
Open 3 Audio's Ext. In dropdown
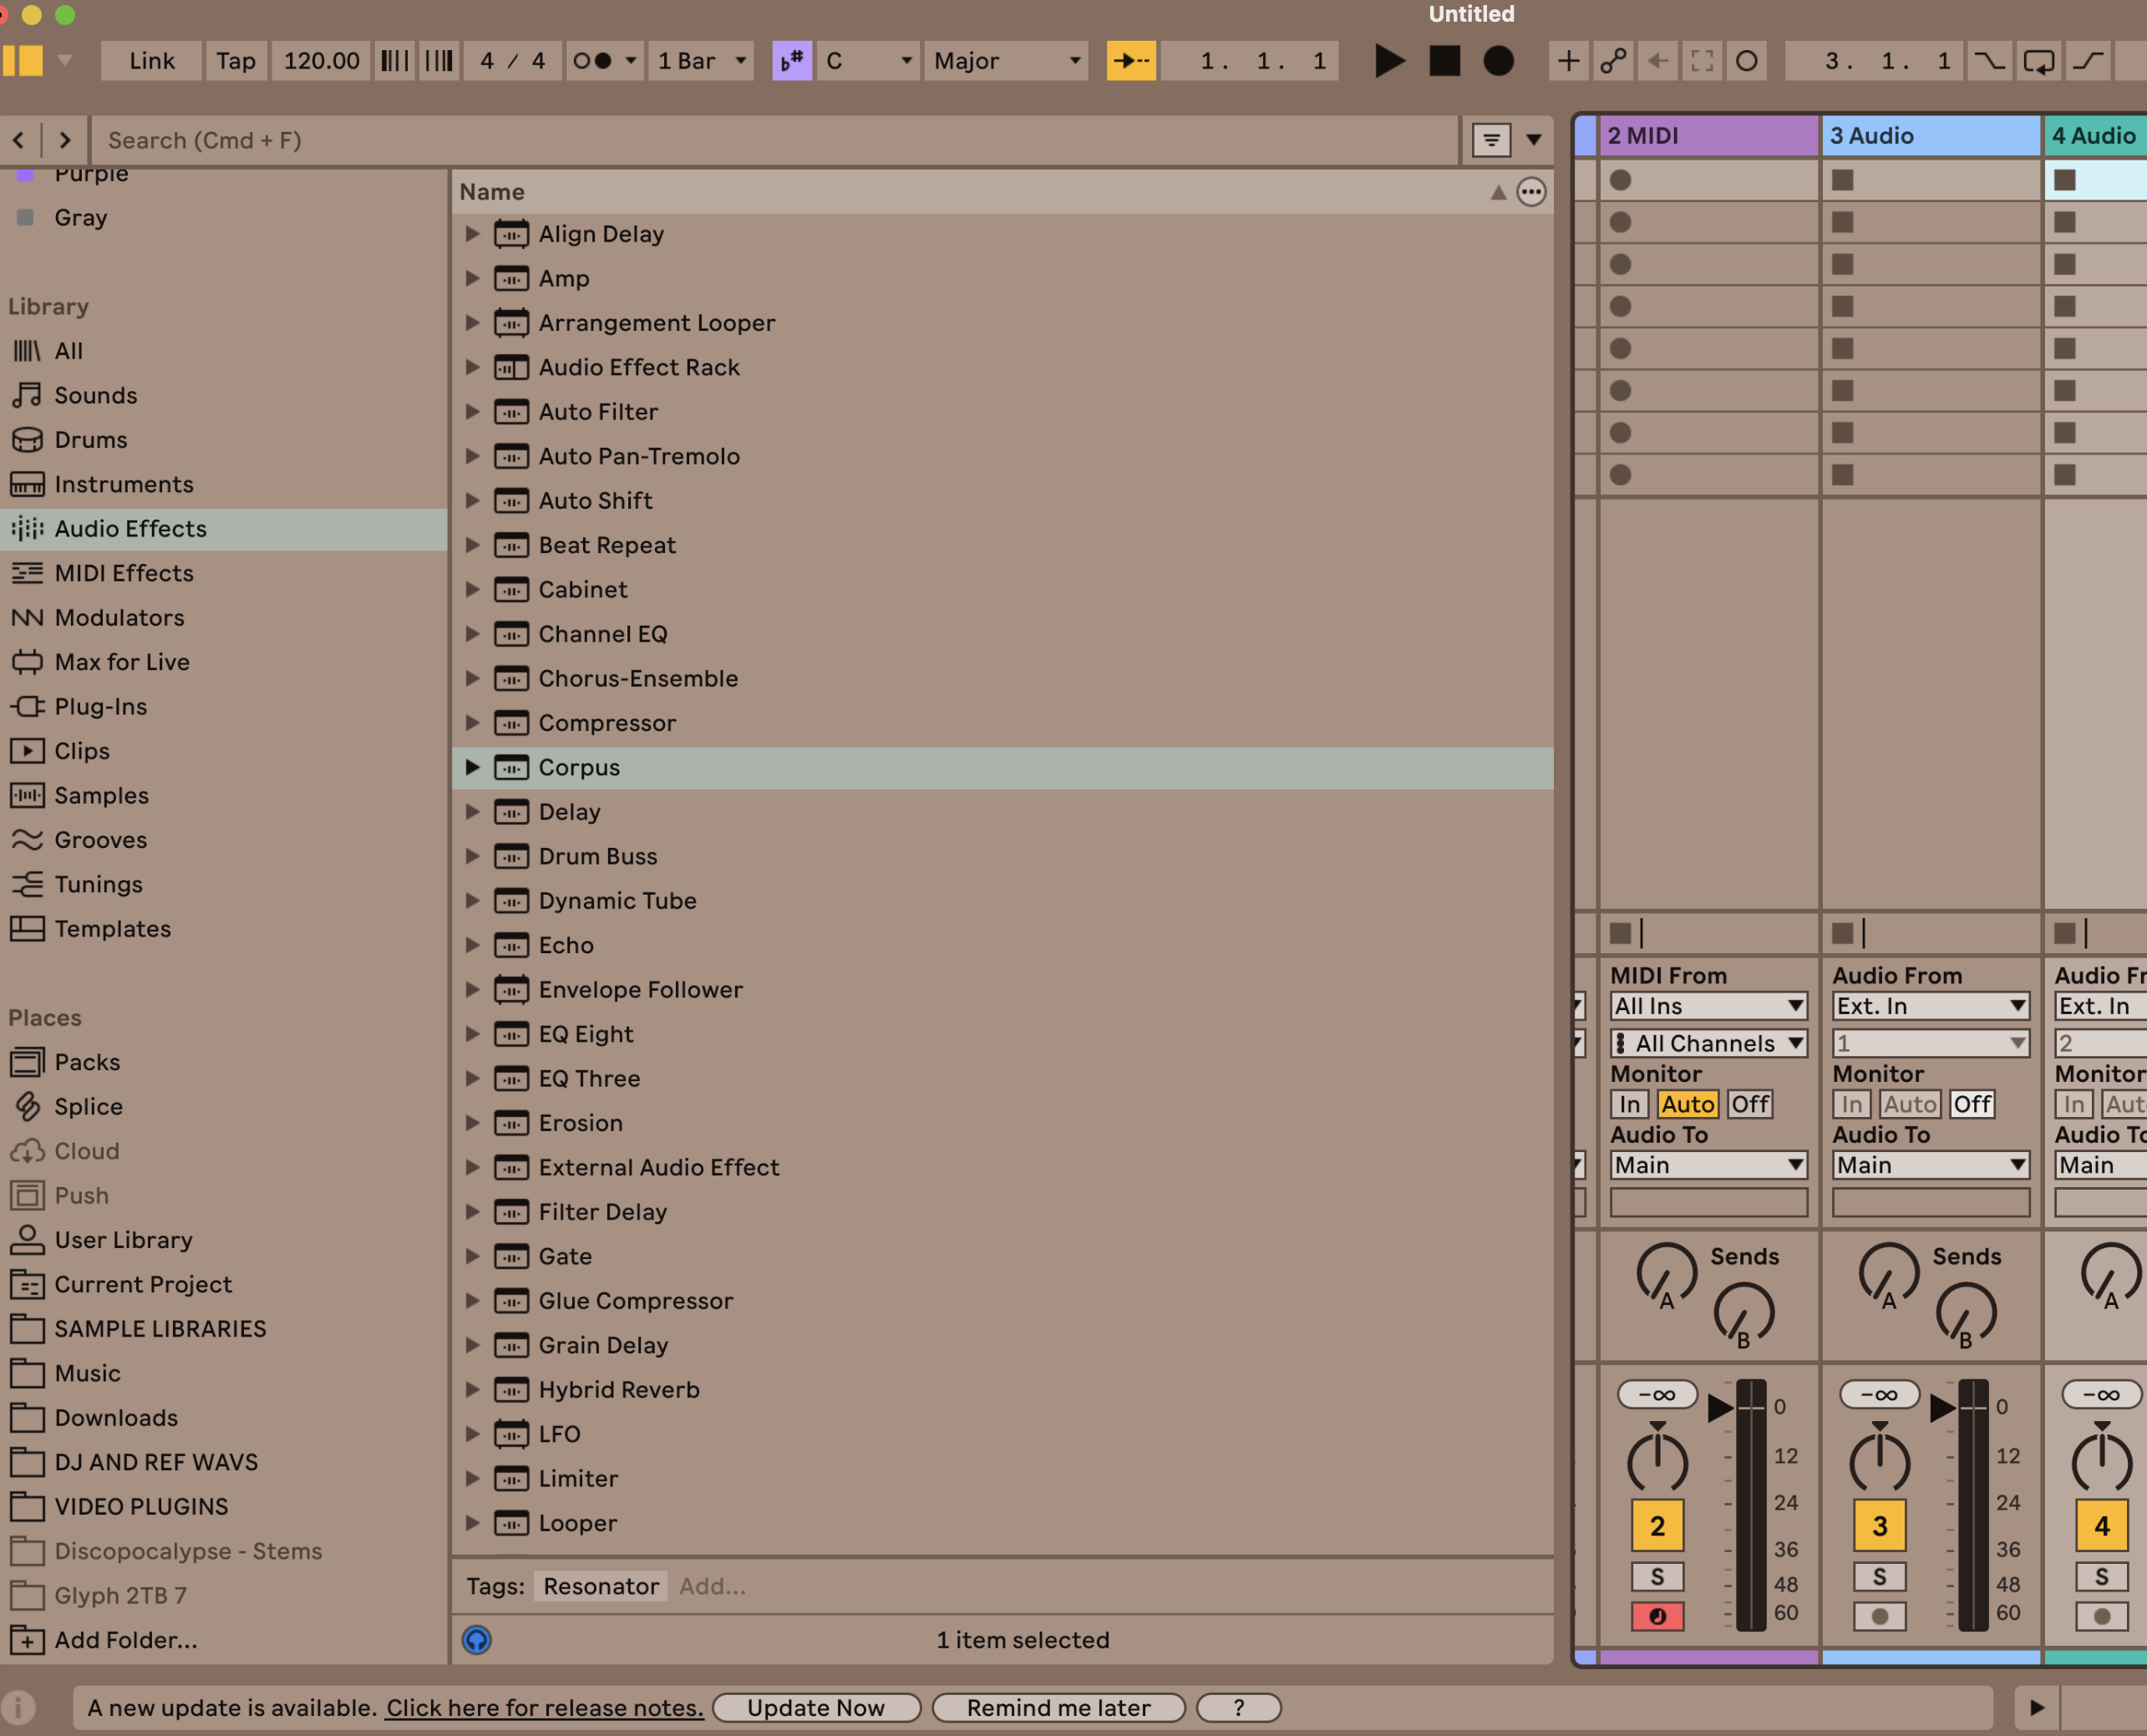[x=1930, y=1006]
